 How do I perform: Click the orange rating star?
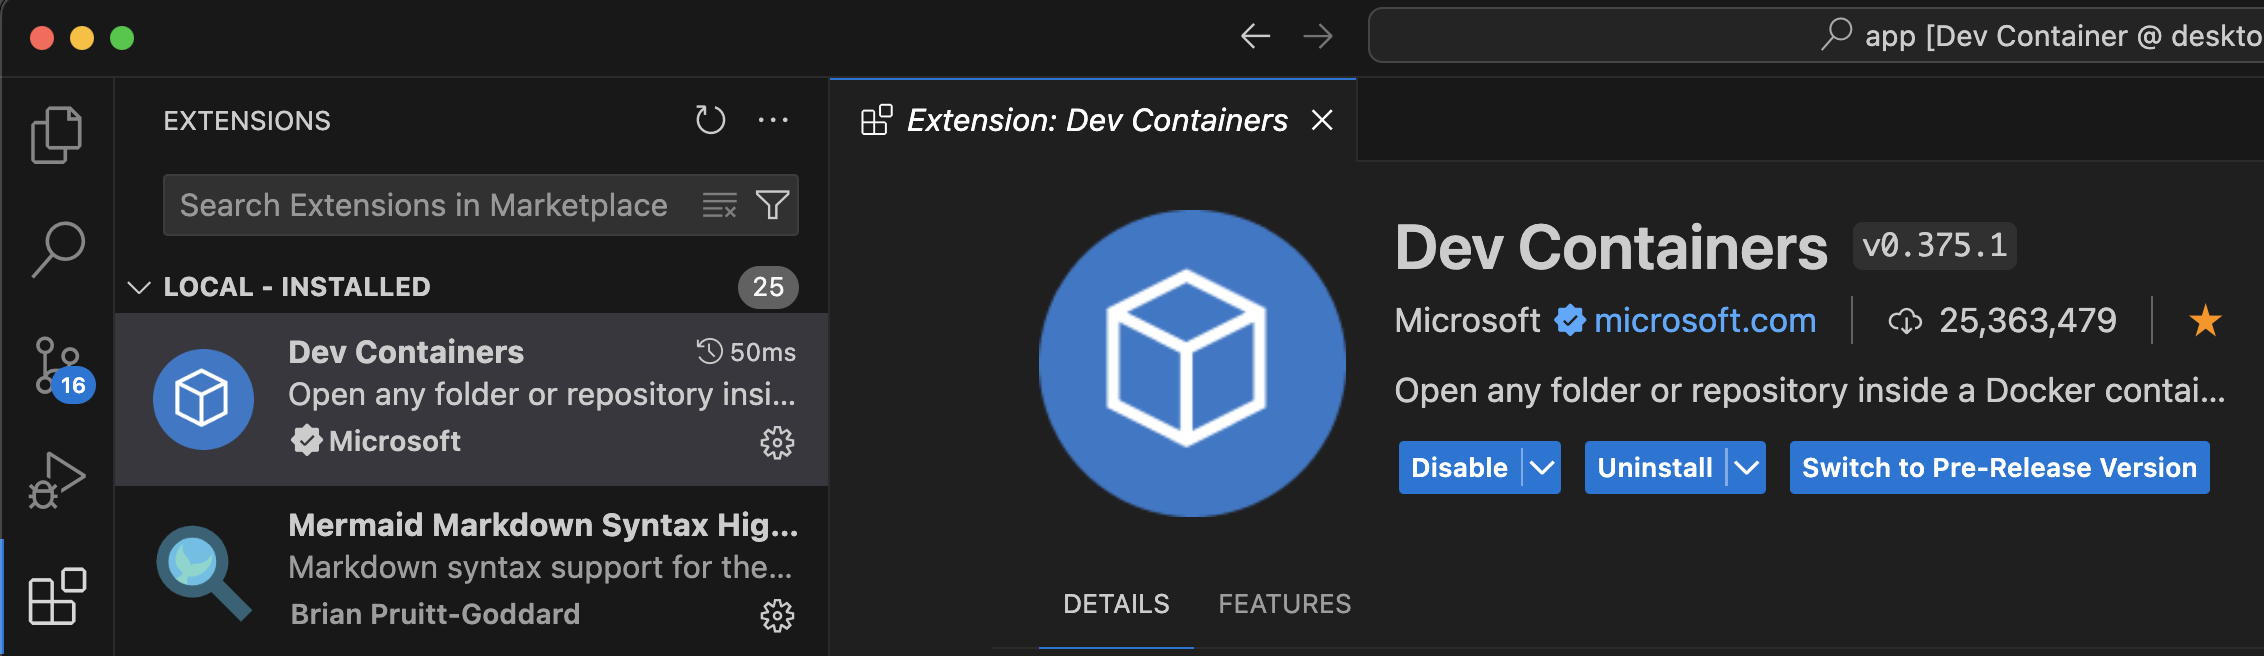pyautogui.click(x=2205, y=321)
